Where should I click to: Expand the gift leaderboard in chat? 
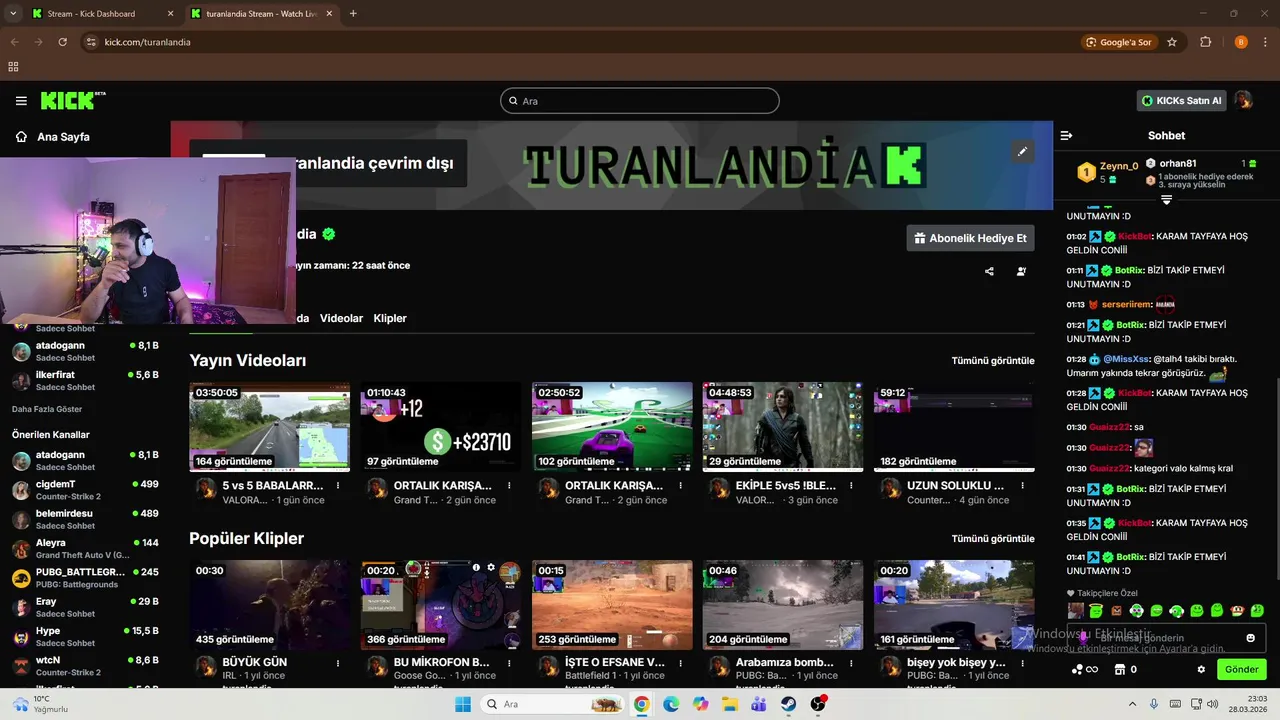pos(1166,200)
